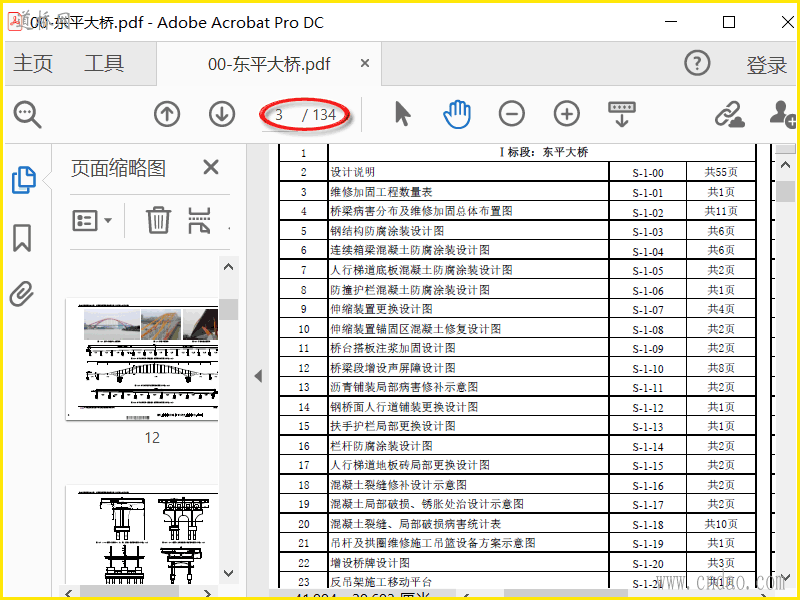800x600 pixels.
Task: Open the help question mark icon
Action: pyautogui.click(x=697, y=63)
